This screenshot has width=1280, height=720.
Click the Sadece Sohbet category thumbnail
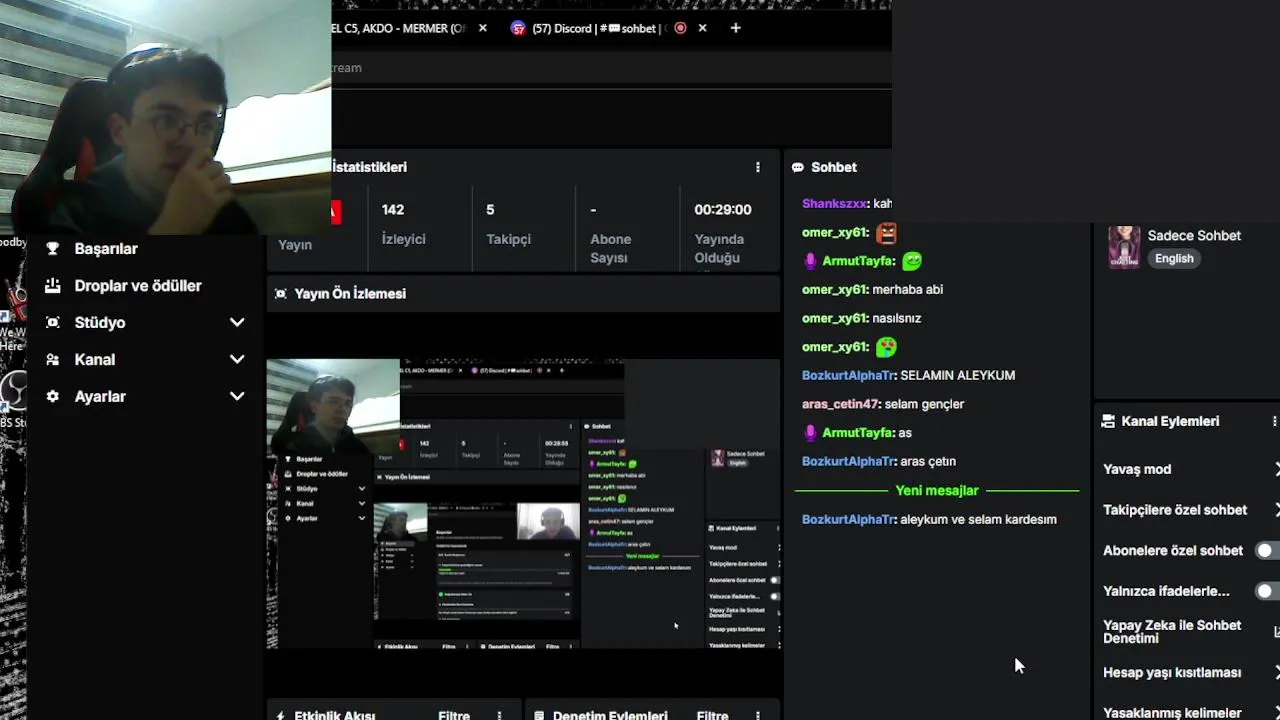(1124, 247)
